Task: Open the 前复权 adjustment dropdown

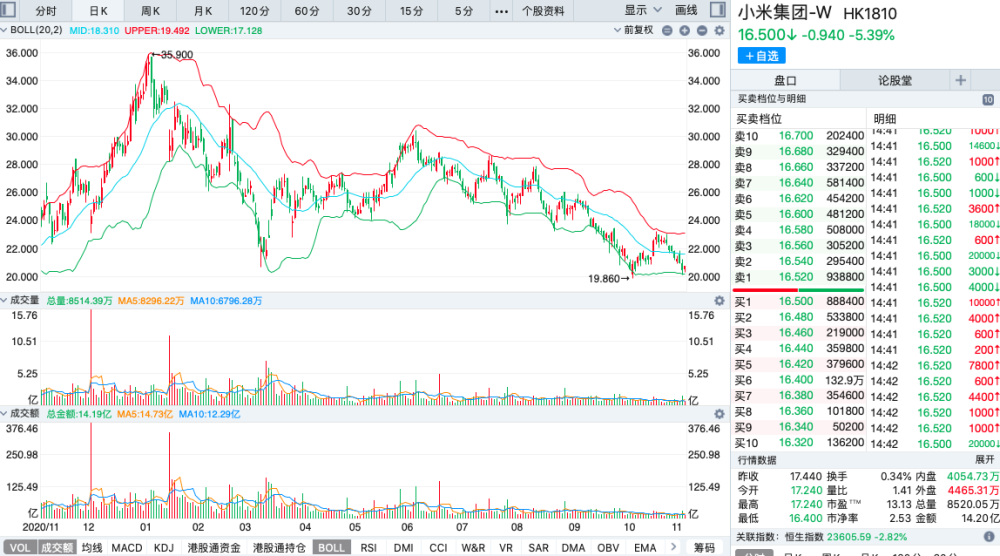Action: (x=633, y=30)
